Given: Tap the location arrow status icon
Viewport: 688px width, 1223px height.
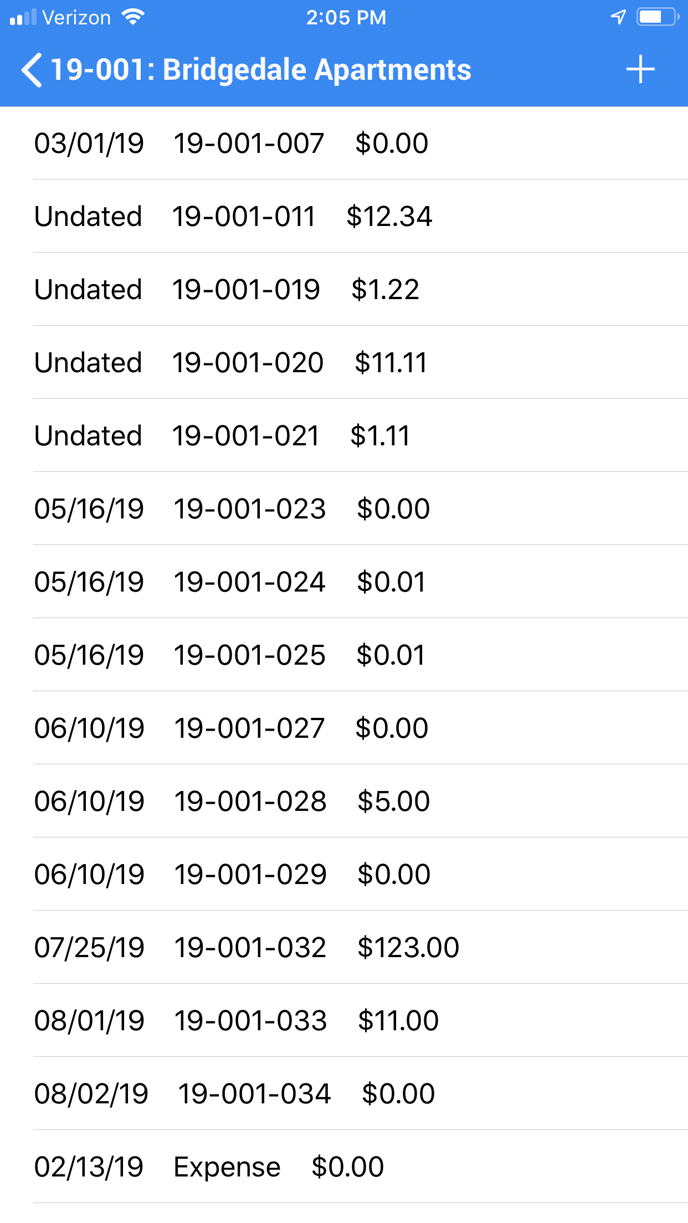Looking at the screenshot, I should tap(619, 18).
